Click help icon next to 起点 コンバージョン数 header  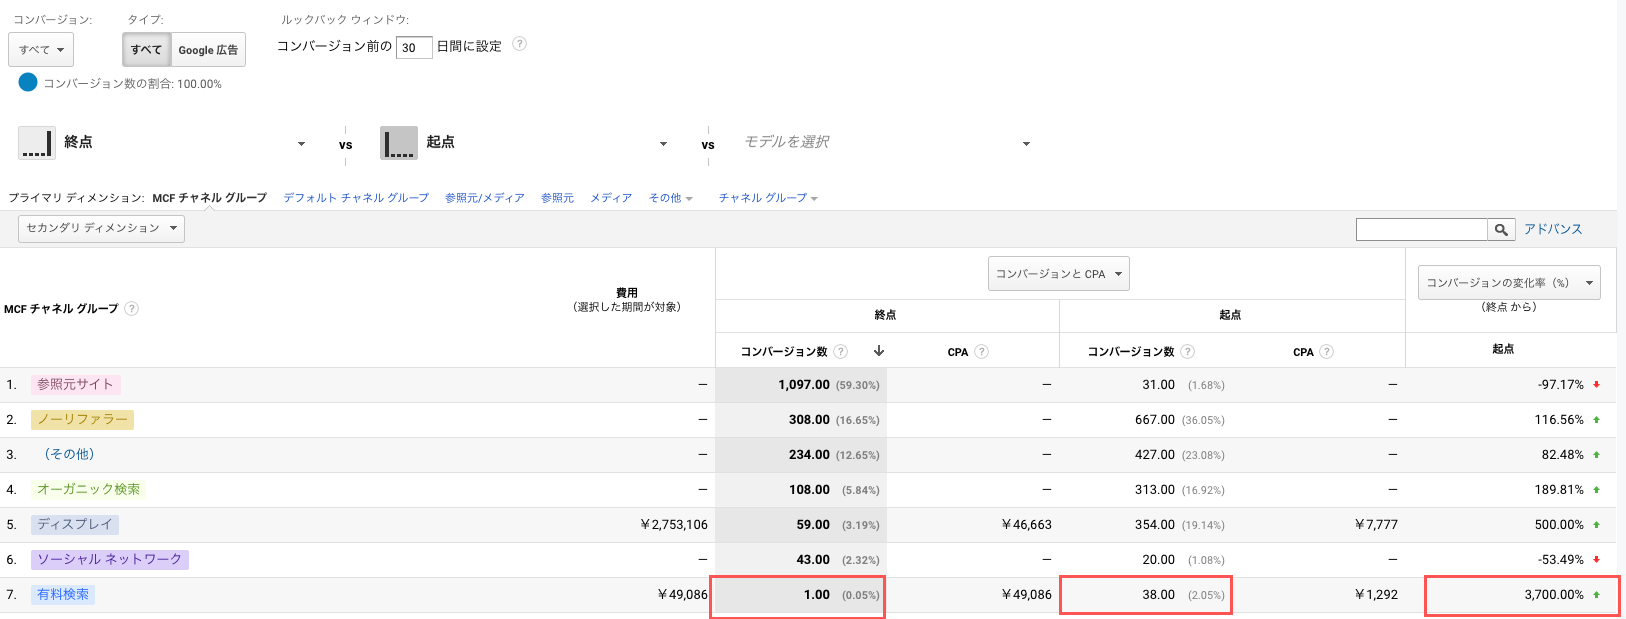(x=1187, y=352)
